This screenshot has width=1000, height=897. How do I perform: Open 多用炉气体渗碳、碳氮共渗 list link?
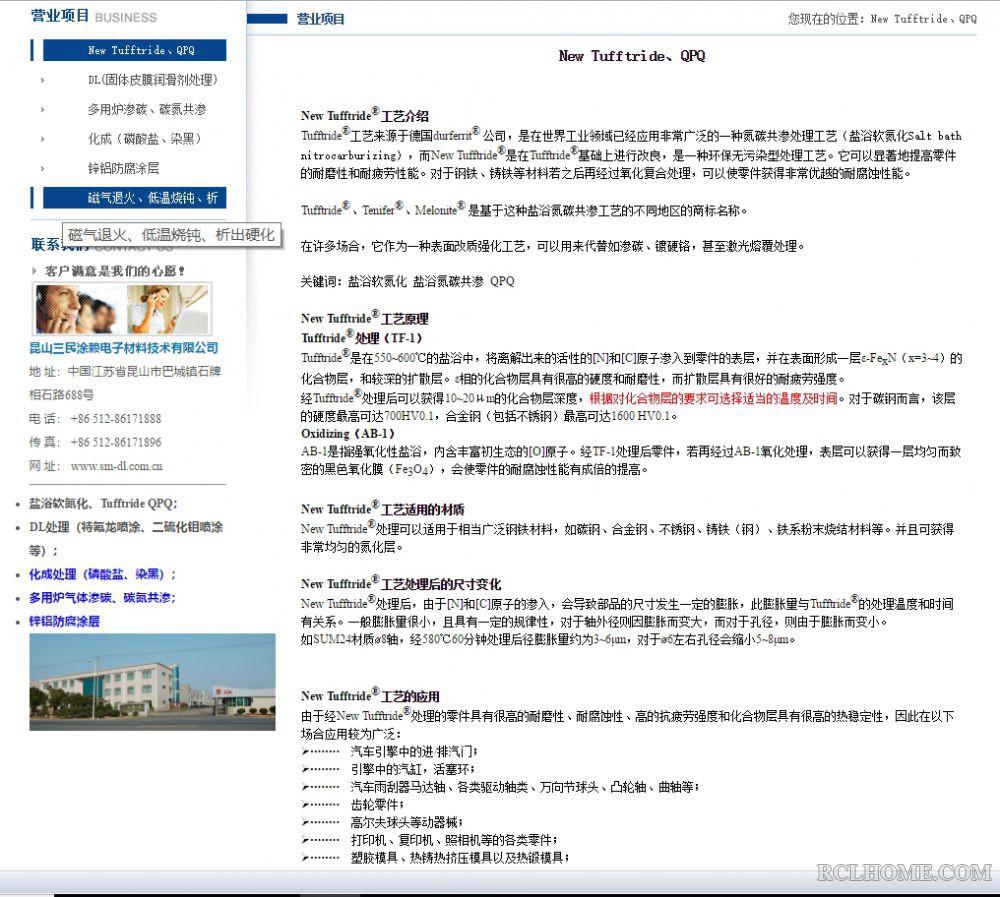click(x=102, y=598)
